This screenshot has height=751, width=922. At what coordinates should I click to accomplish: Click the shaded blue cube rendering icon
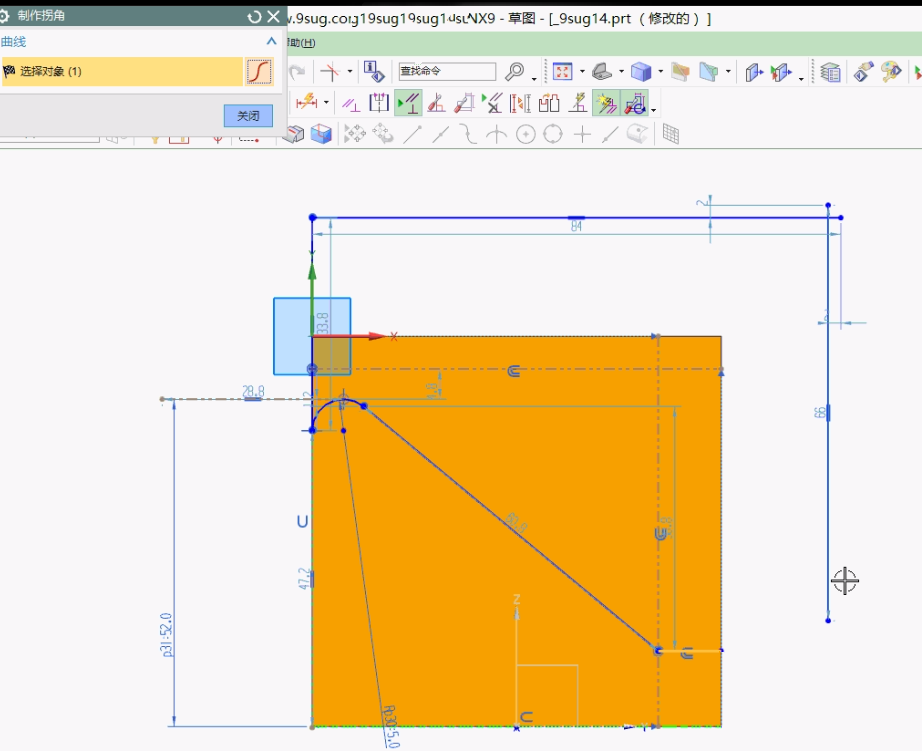point(641,72)
